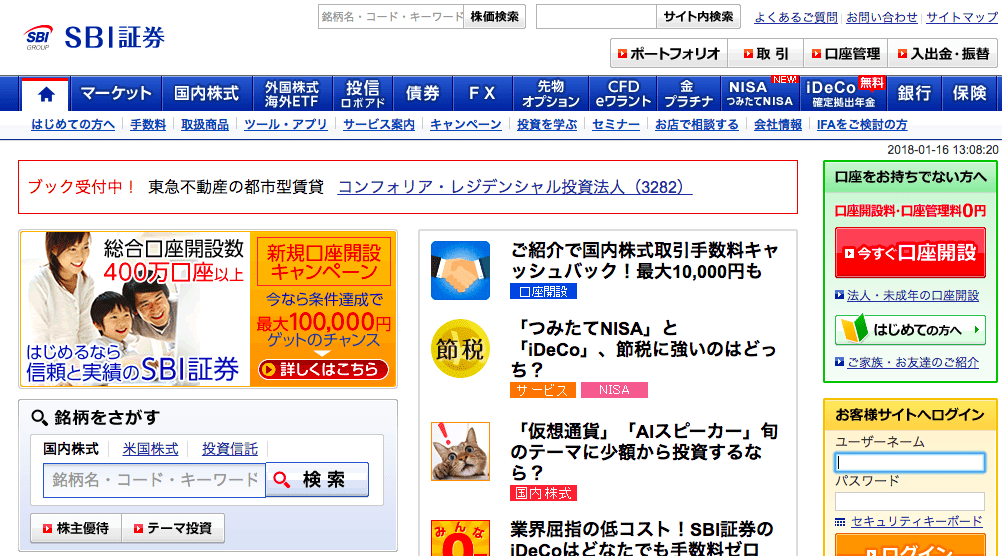The width and height of the screenshot is (1002, 556).
Task: Click the テーマ投資 button
Action: point(173,529)
